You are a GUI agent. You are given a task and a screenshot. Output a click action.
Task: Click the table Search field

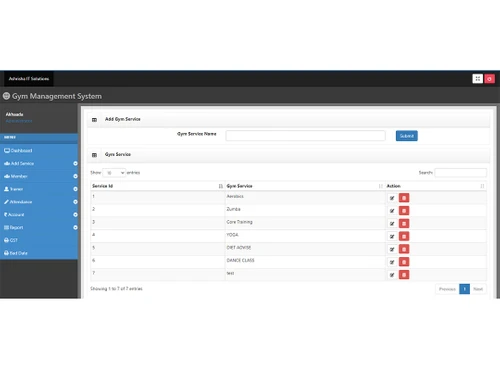click(461, 173)
